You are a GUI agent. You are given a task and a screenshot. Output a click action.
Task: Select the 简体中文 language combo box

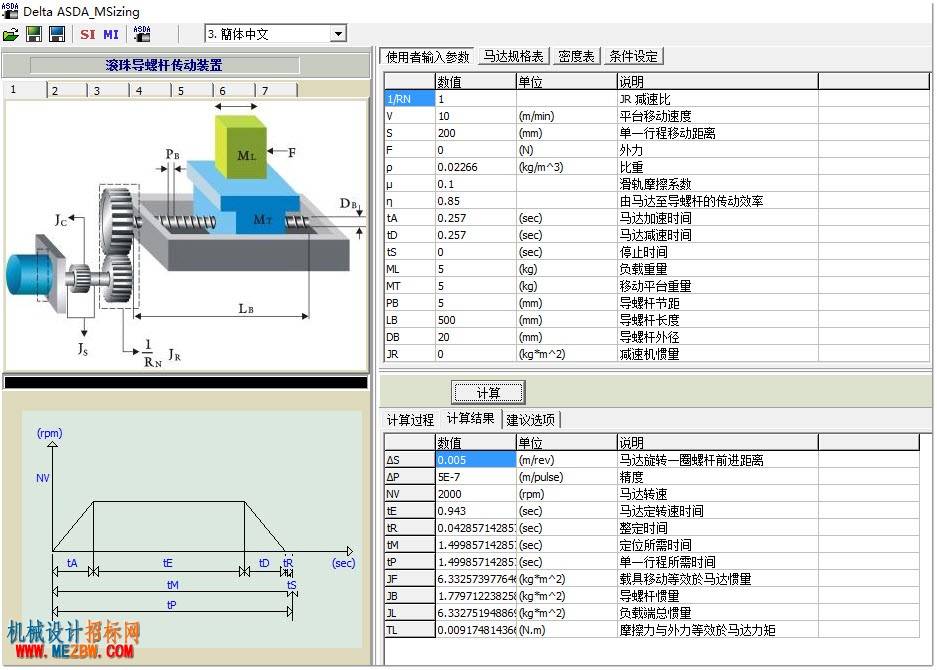pyautogui.click(x=275, y=33)
